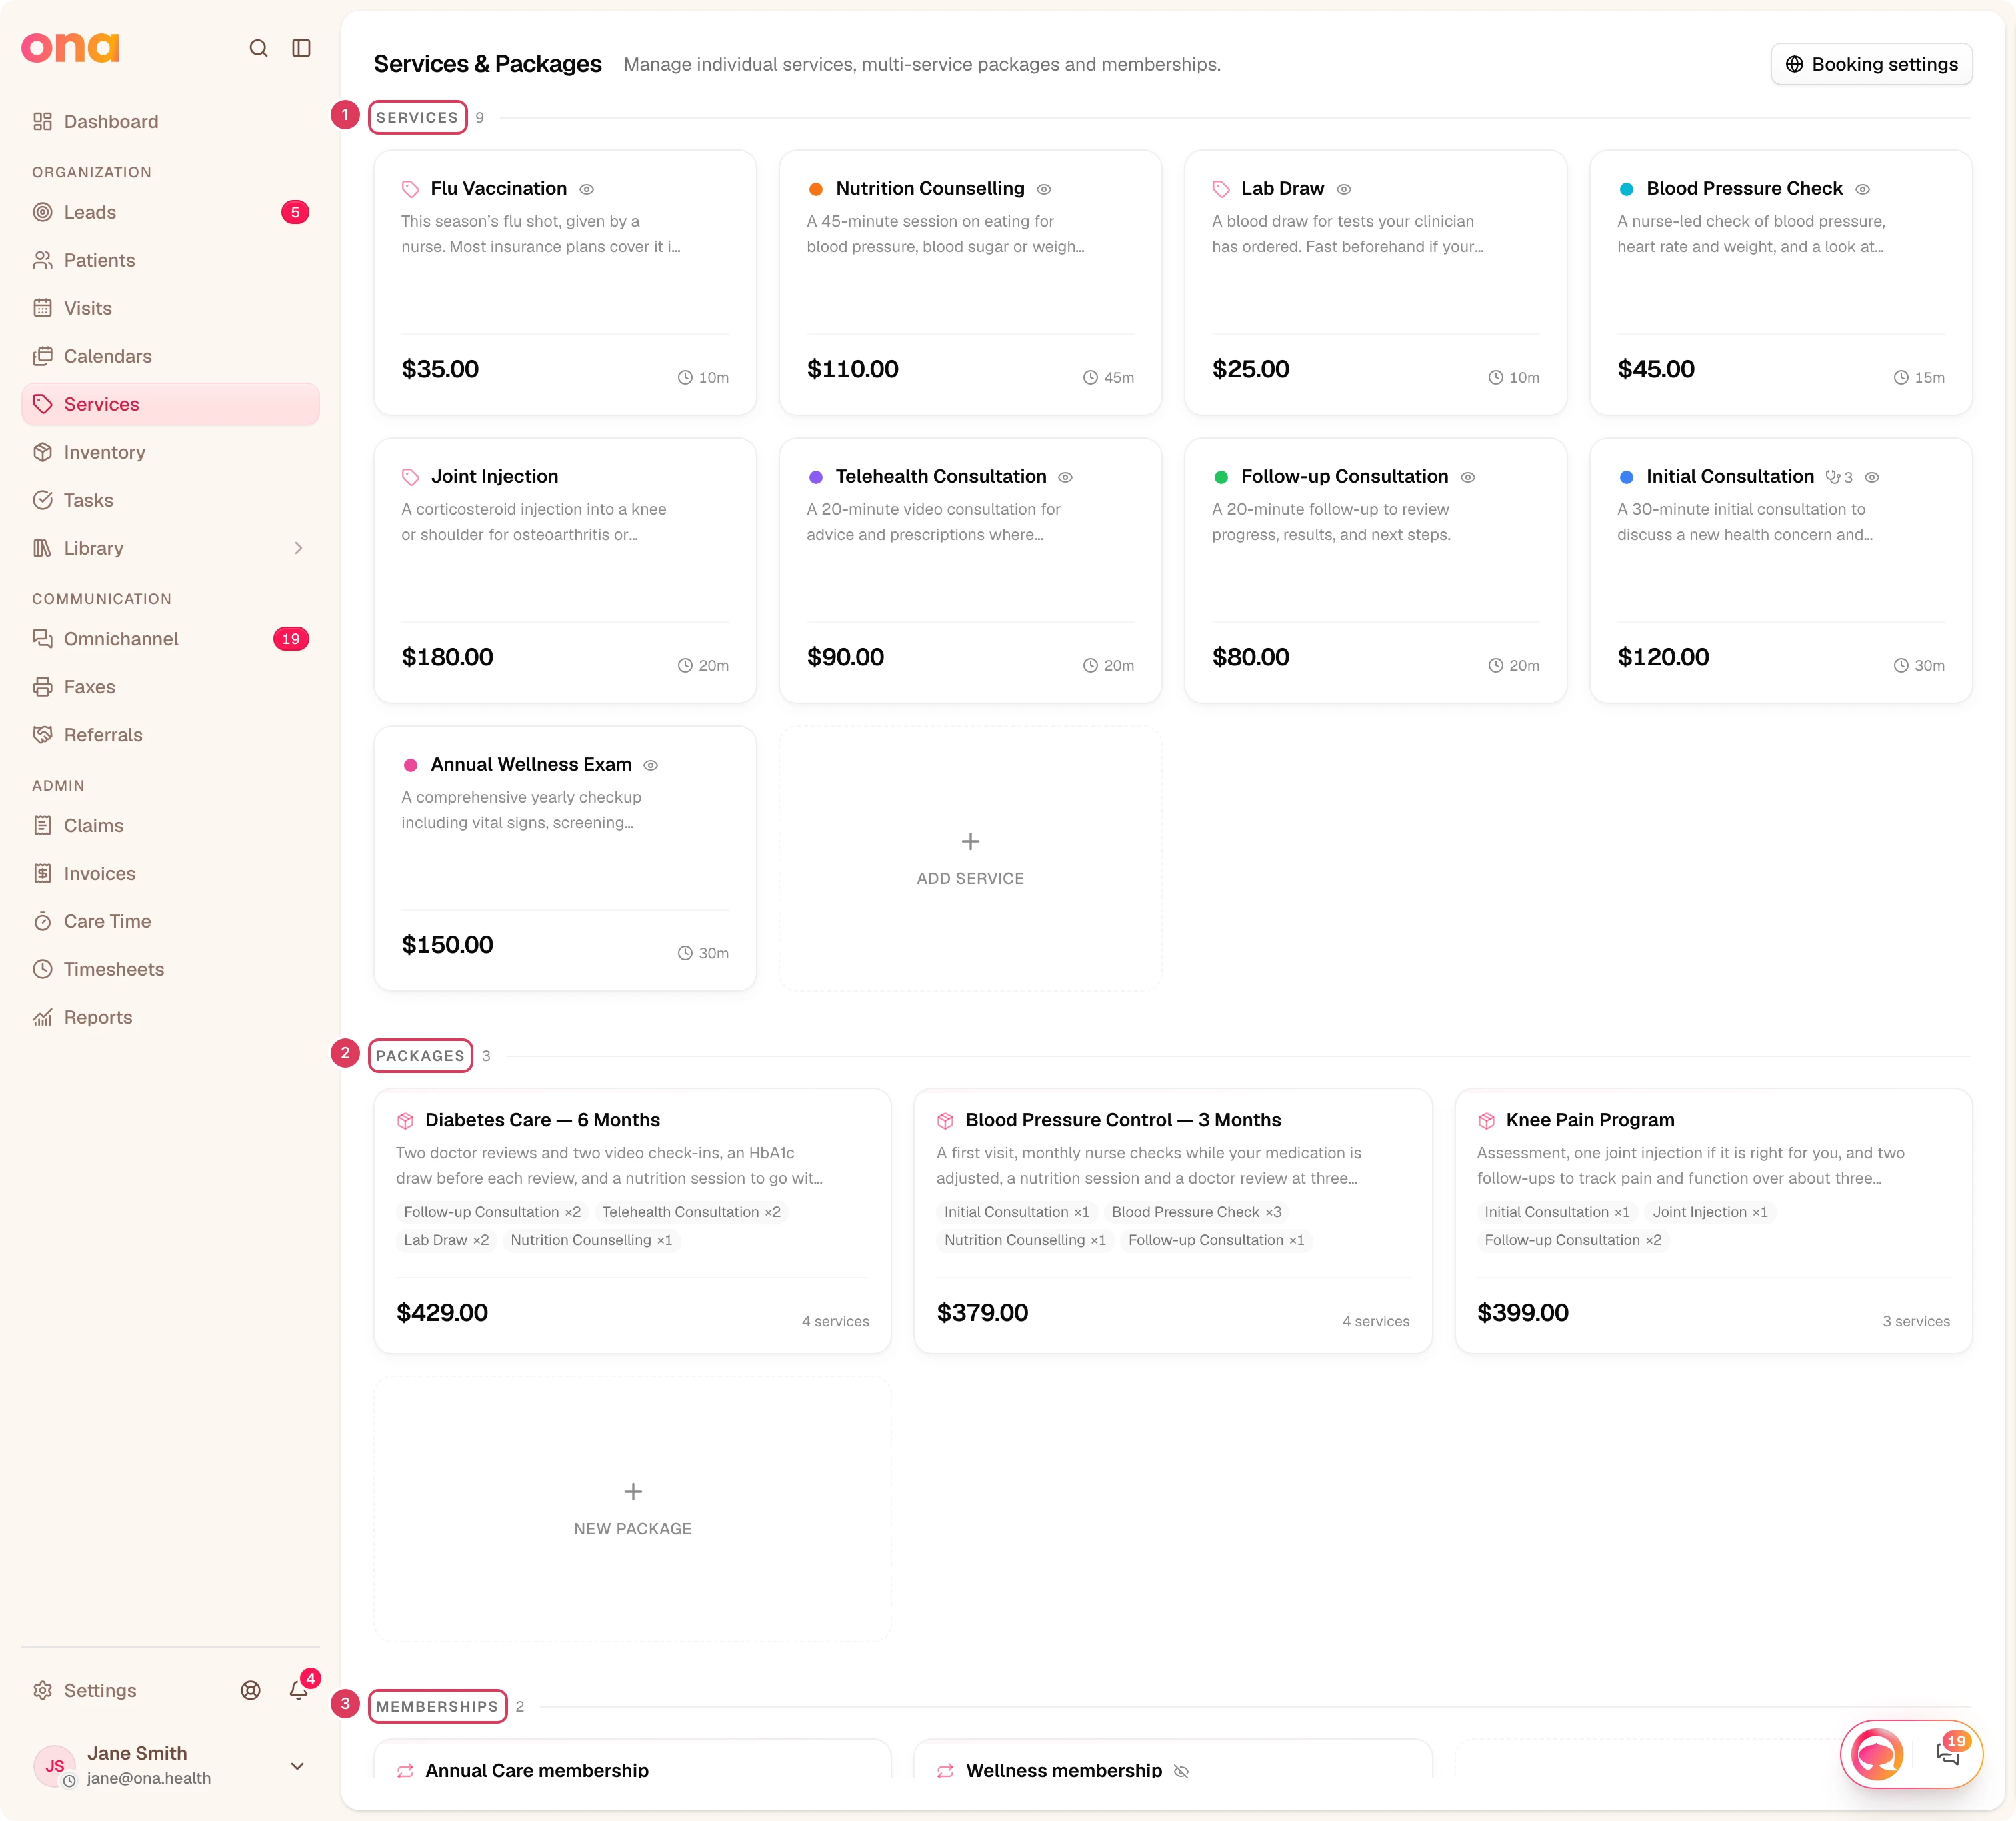Click the JS user avatar

[54, 1766]
